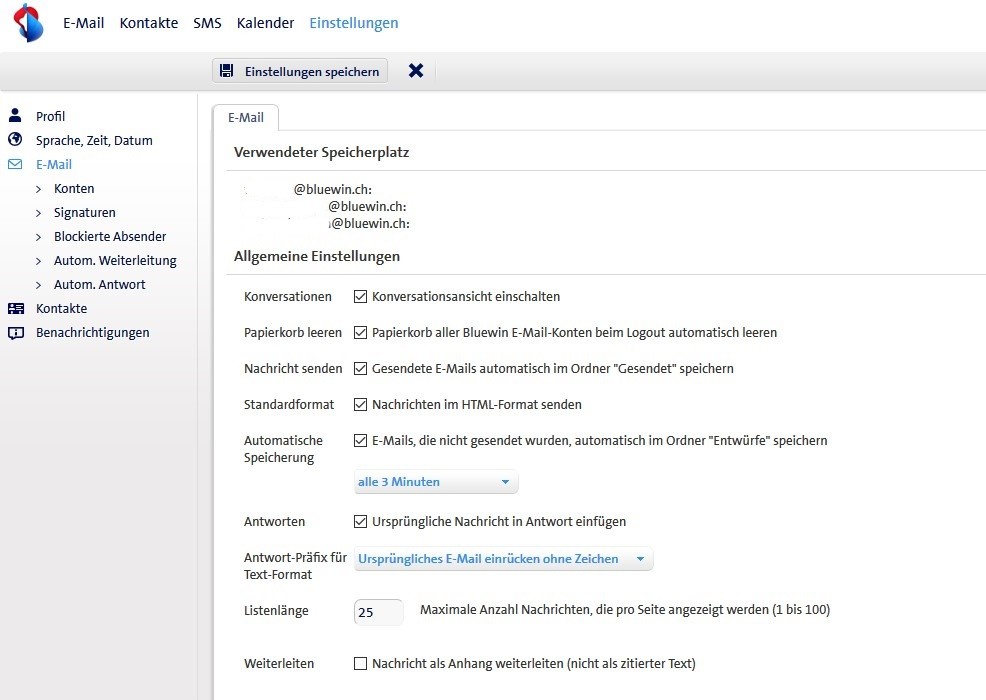The height and width of the screenshot is (700, 986).
Task: Click the Listenlänge input field showing 25
Action: click(378, 611)
